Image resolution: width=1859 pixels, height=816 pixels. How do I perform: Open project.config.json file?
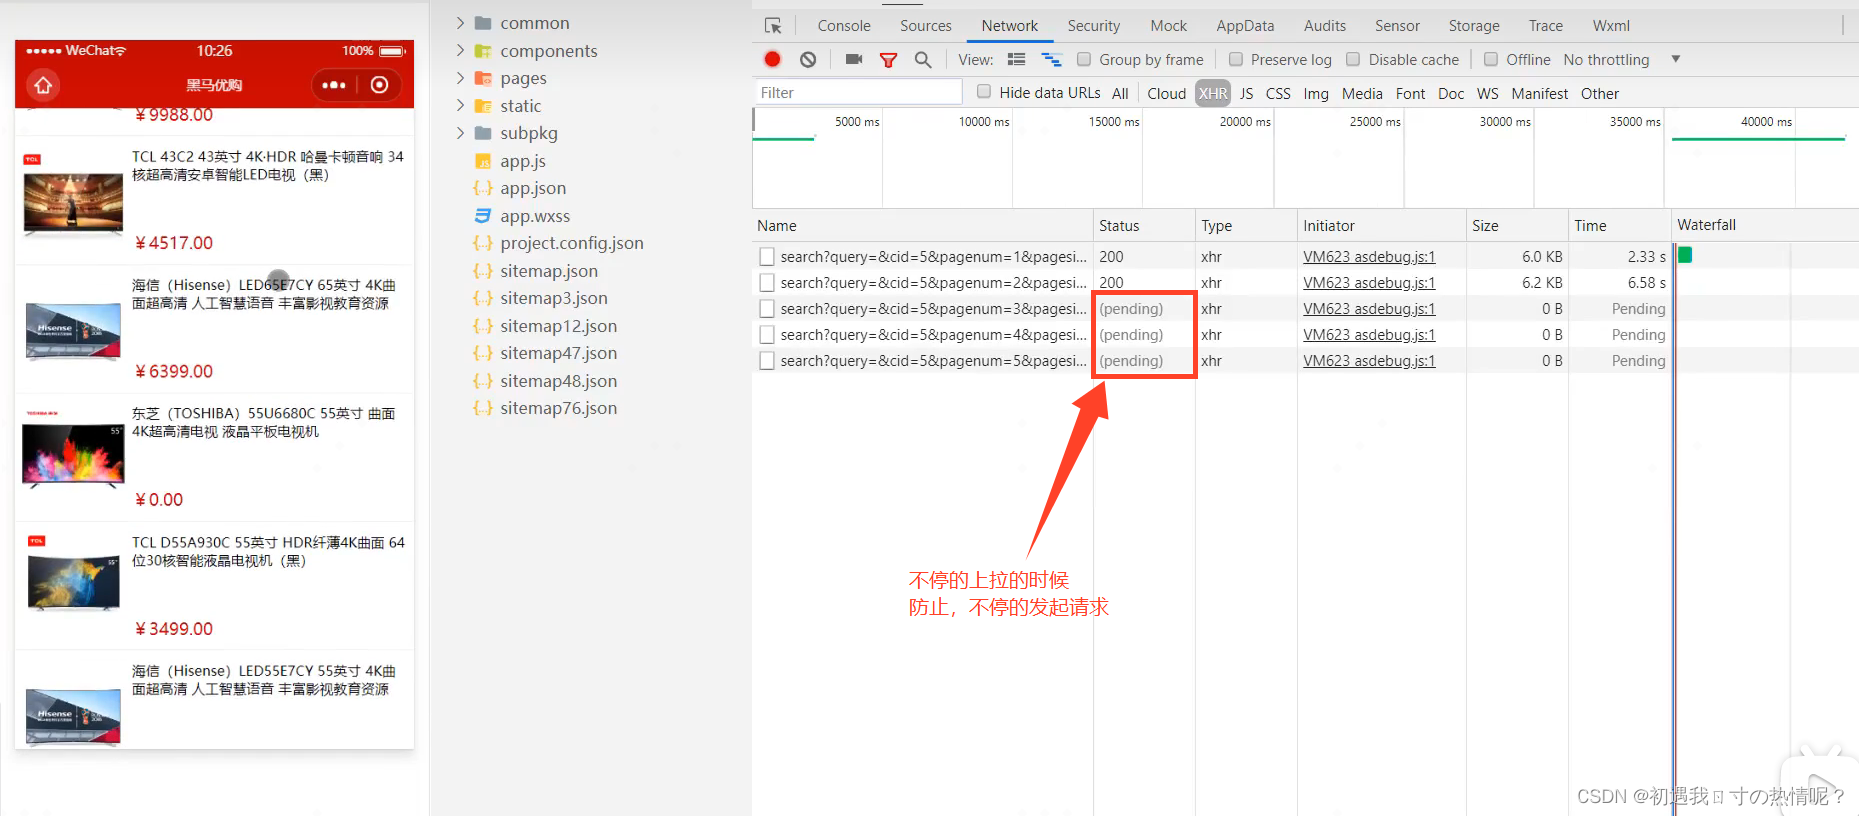click(572, 243)
